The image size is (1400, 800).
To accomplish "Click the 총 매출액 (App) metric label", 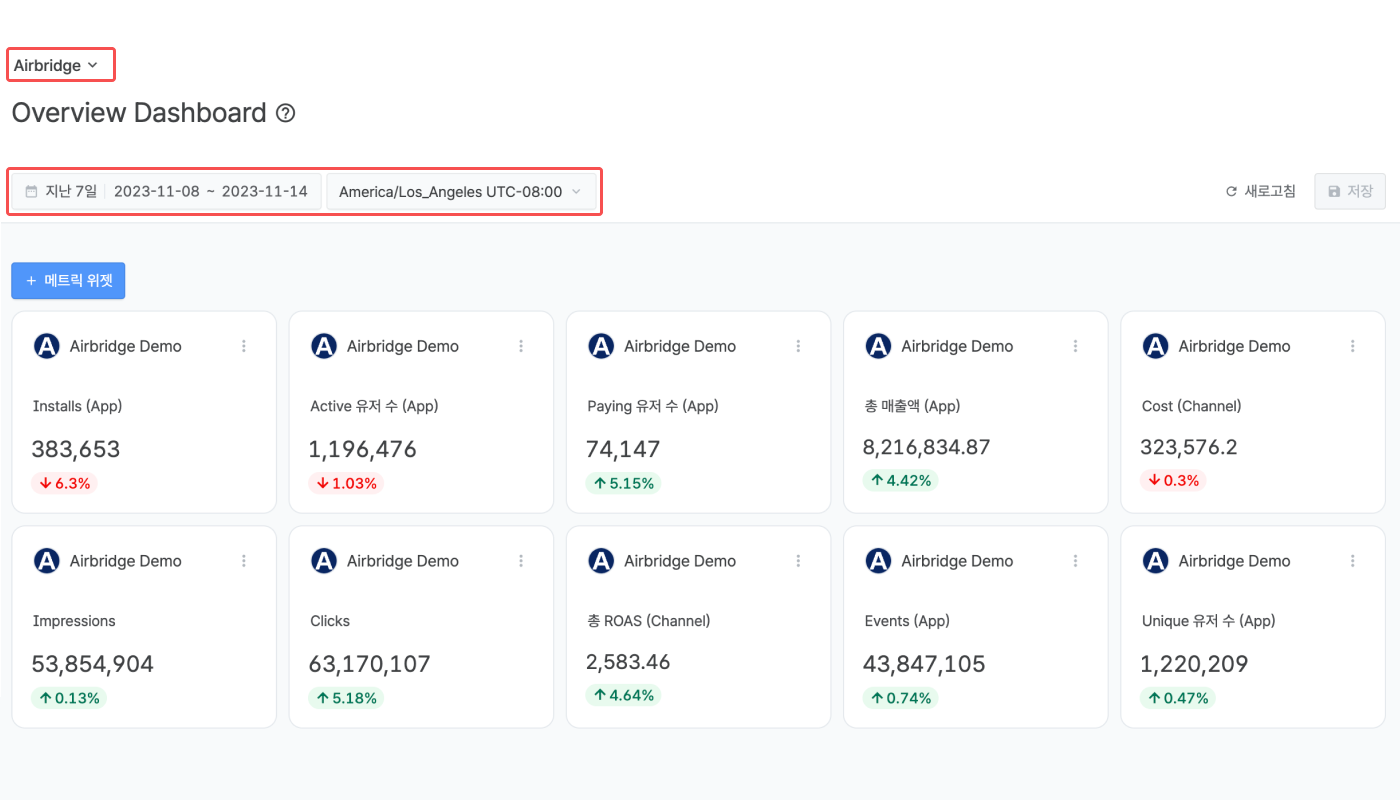I will 912,406.
